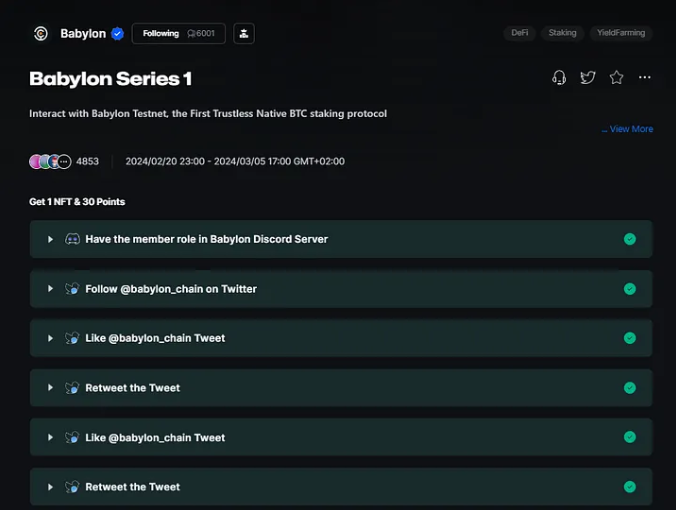Share campaign via the Twitter bird icon
This screenshot has width=676, height=510.
[588, 78]
